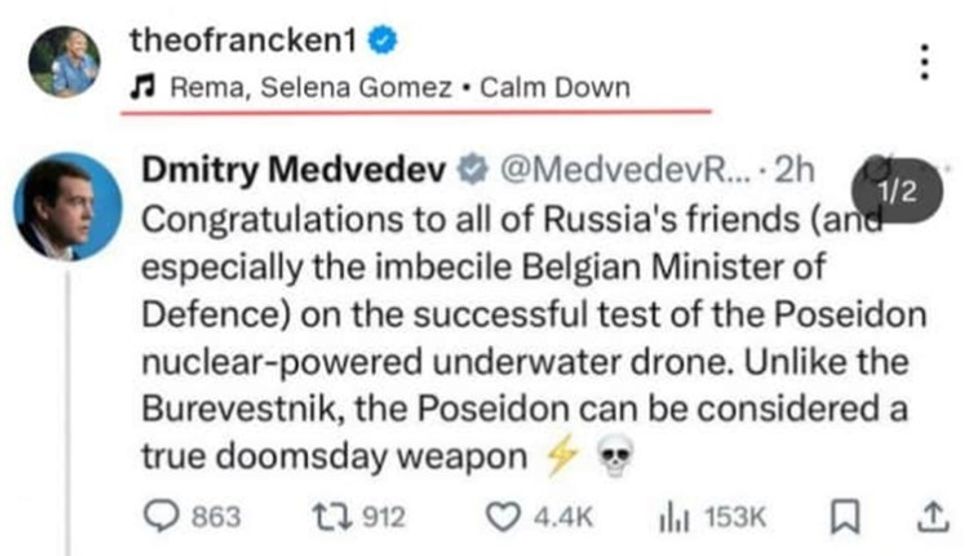This screenshot has width=980, height=556.
Task: Click the reply comment icon
Action: pos(160,516)
